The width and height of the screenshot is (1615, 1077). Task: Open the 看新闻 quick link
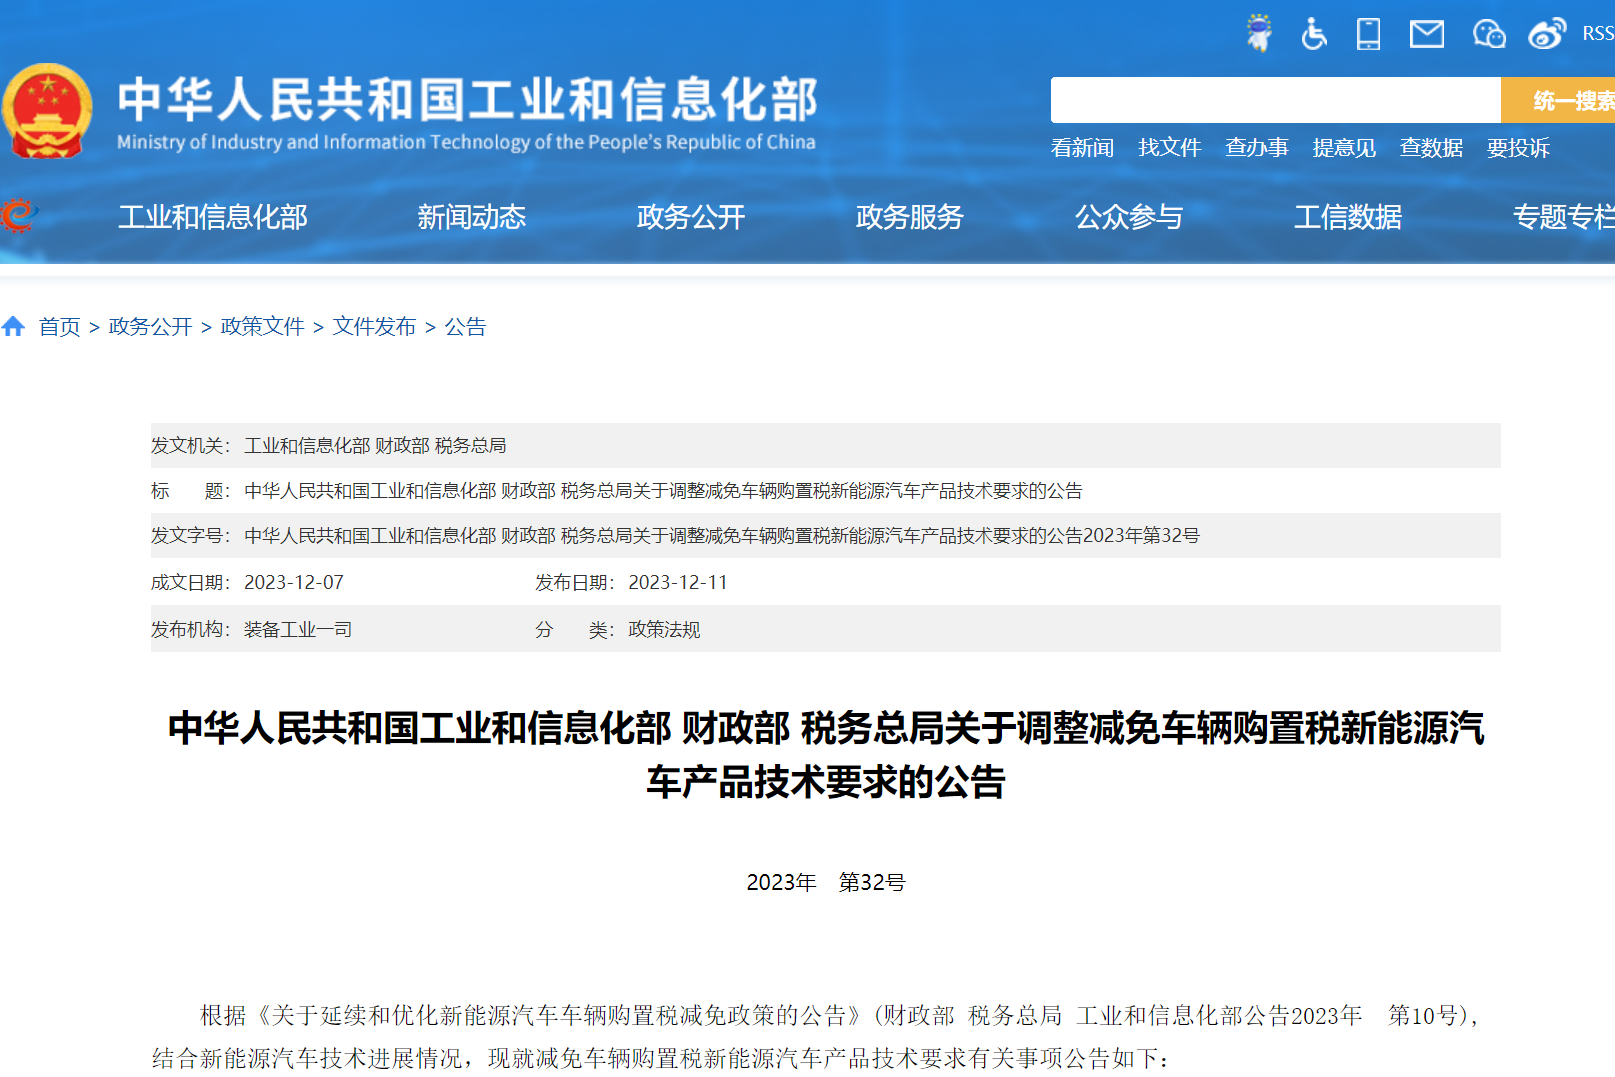click(x=1082, y=148)
